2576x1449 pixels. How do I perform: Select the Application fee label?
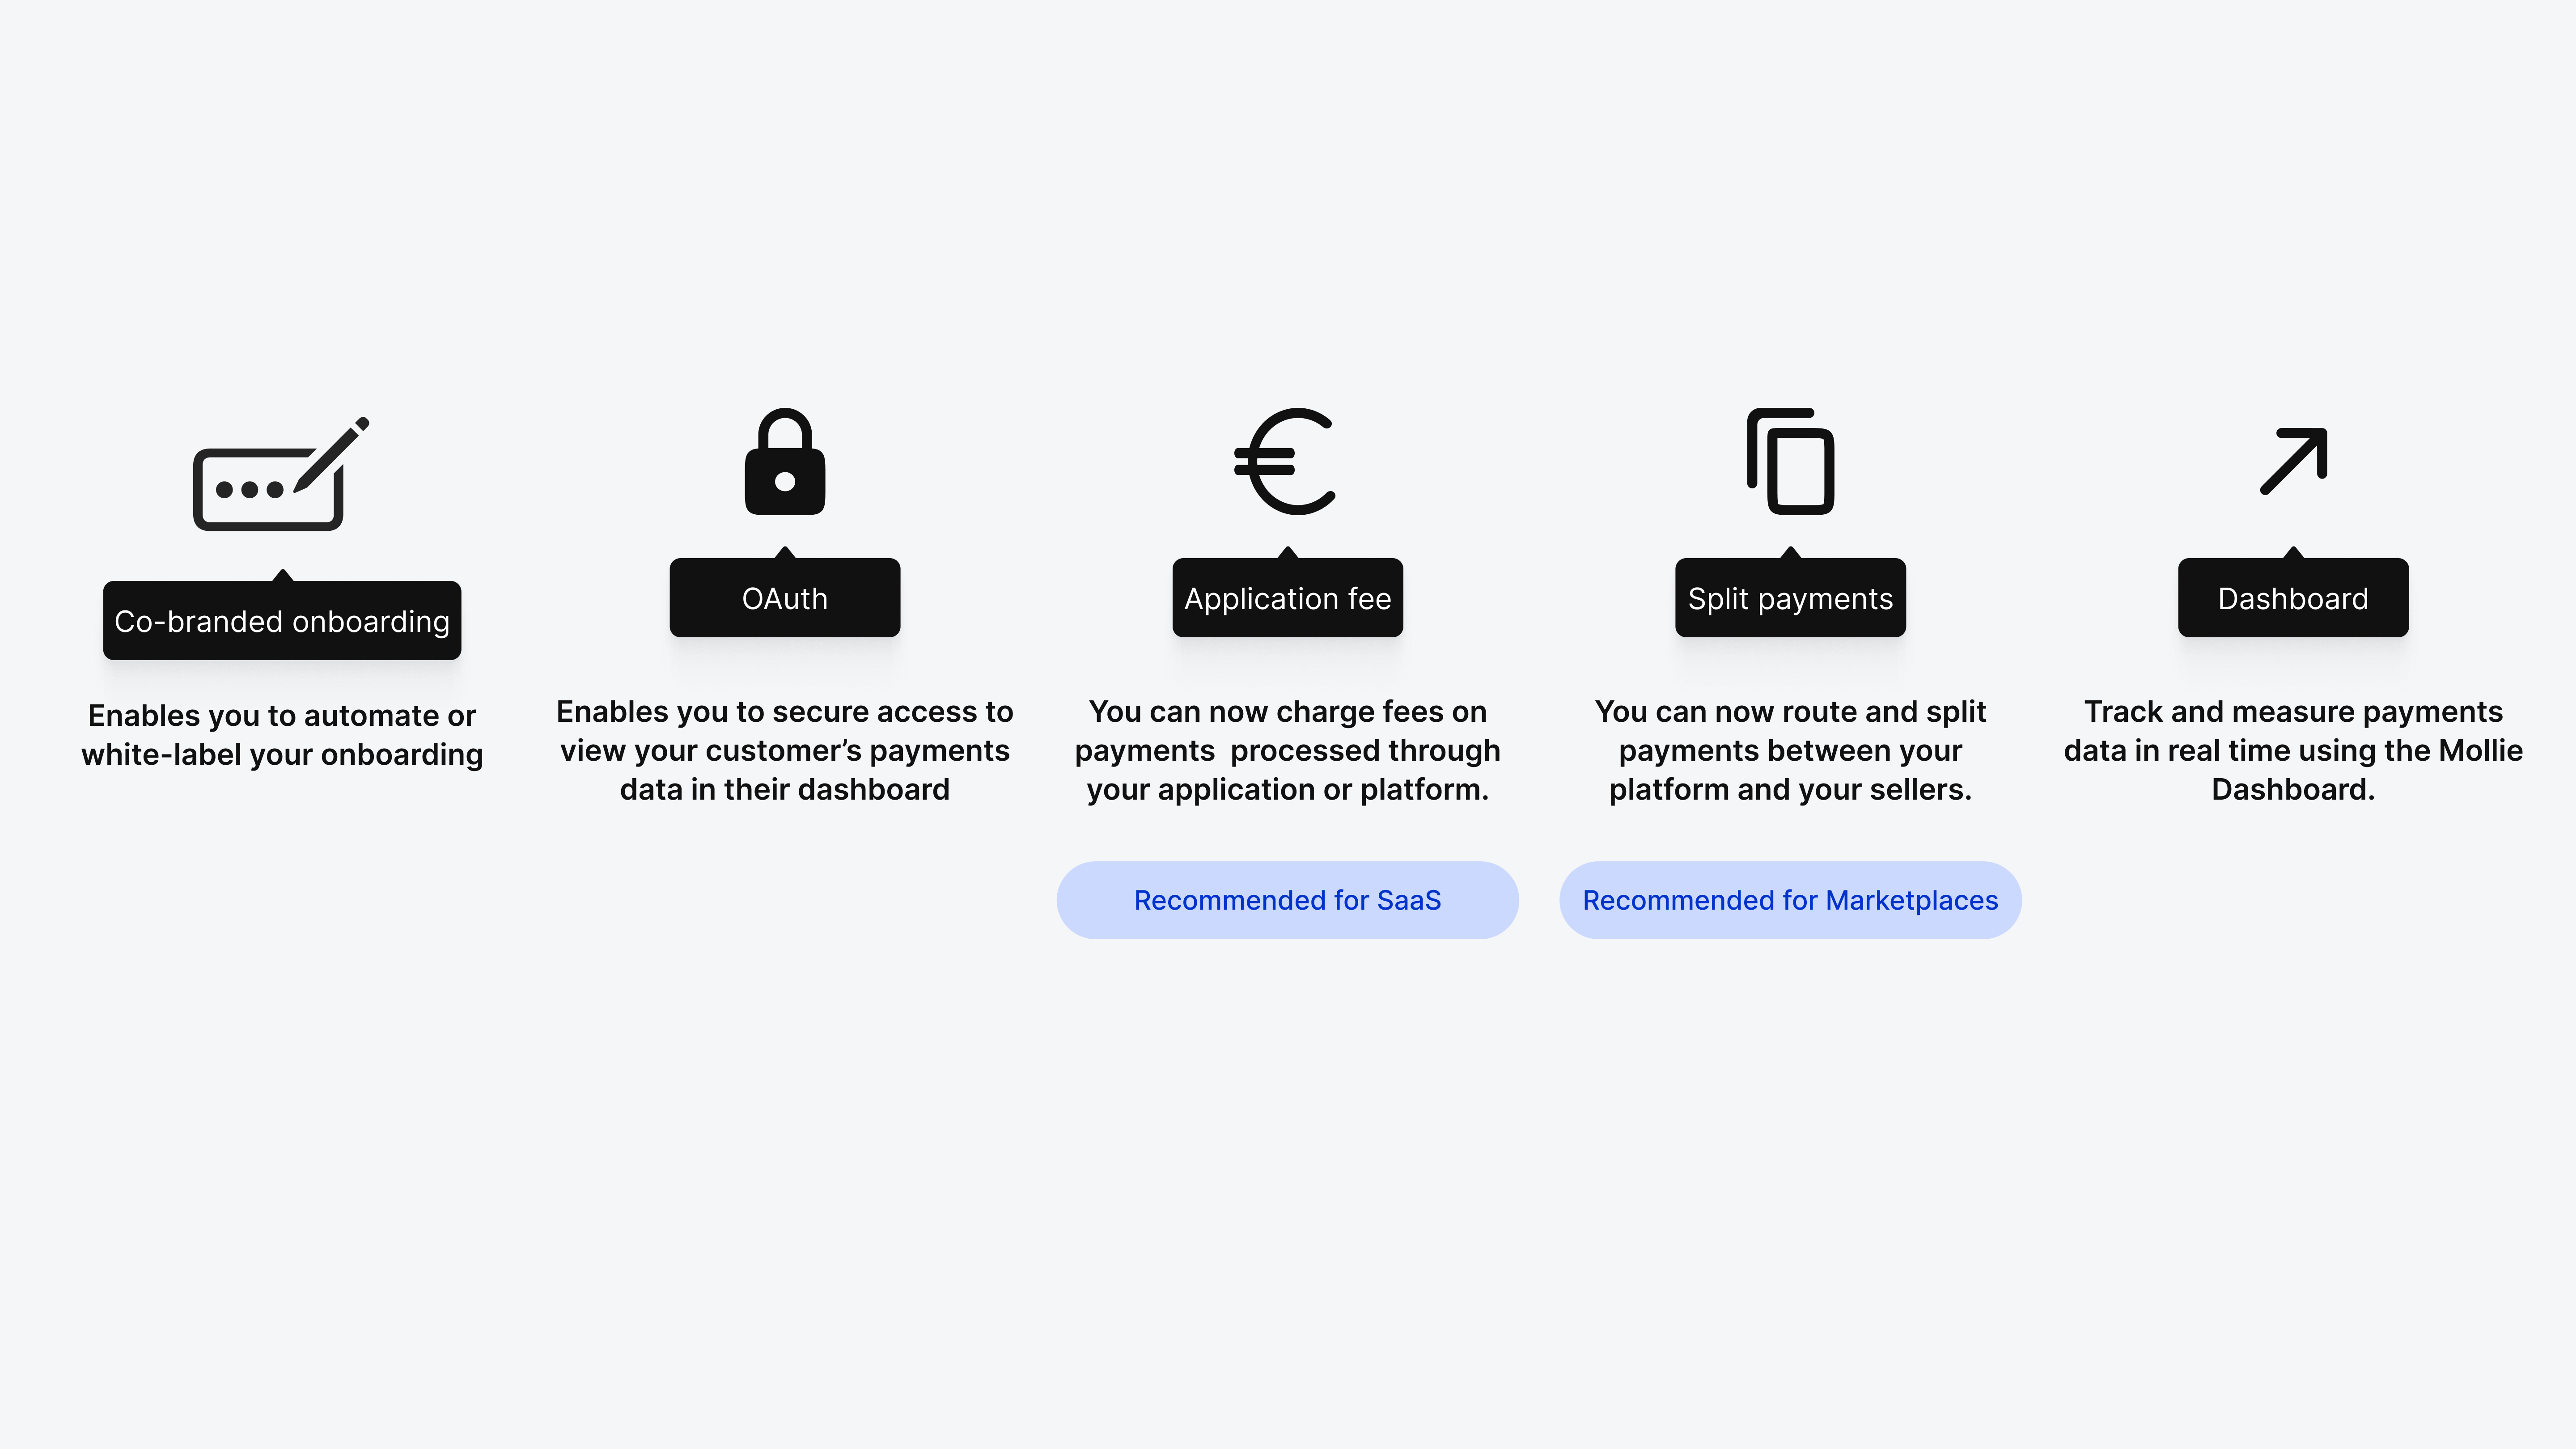tap(1288, 598)
